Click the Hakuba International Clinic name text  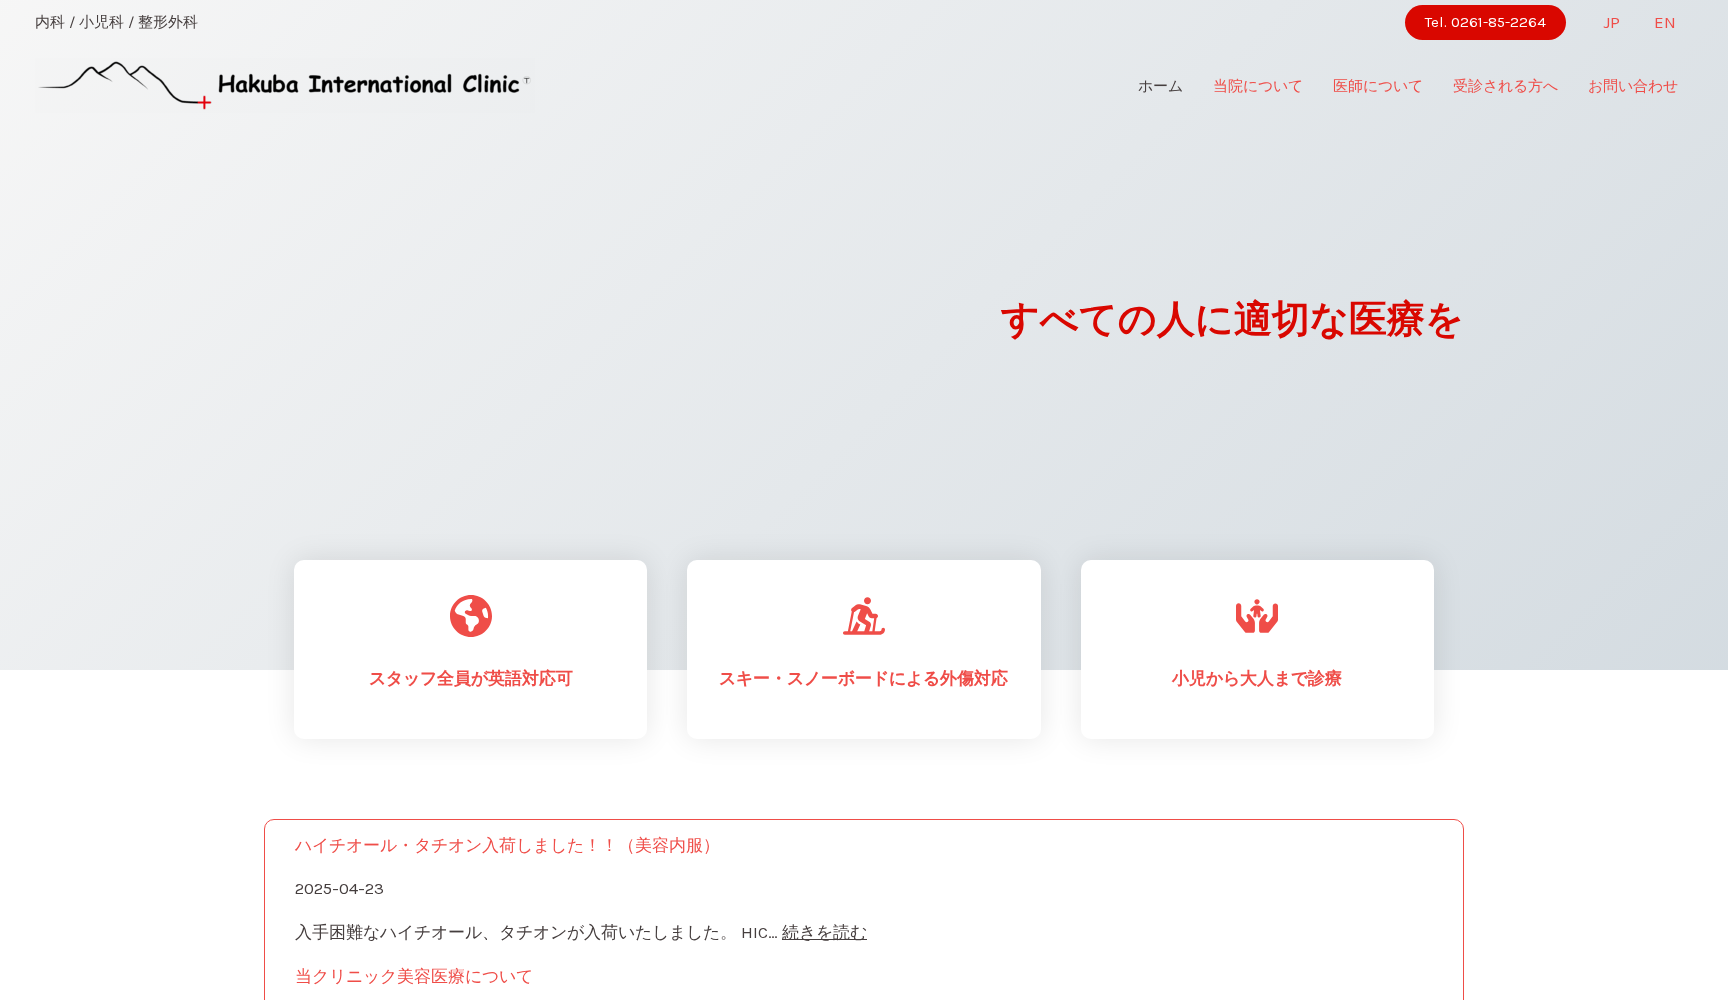tap(373, 84)
